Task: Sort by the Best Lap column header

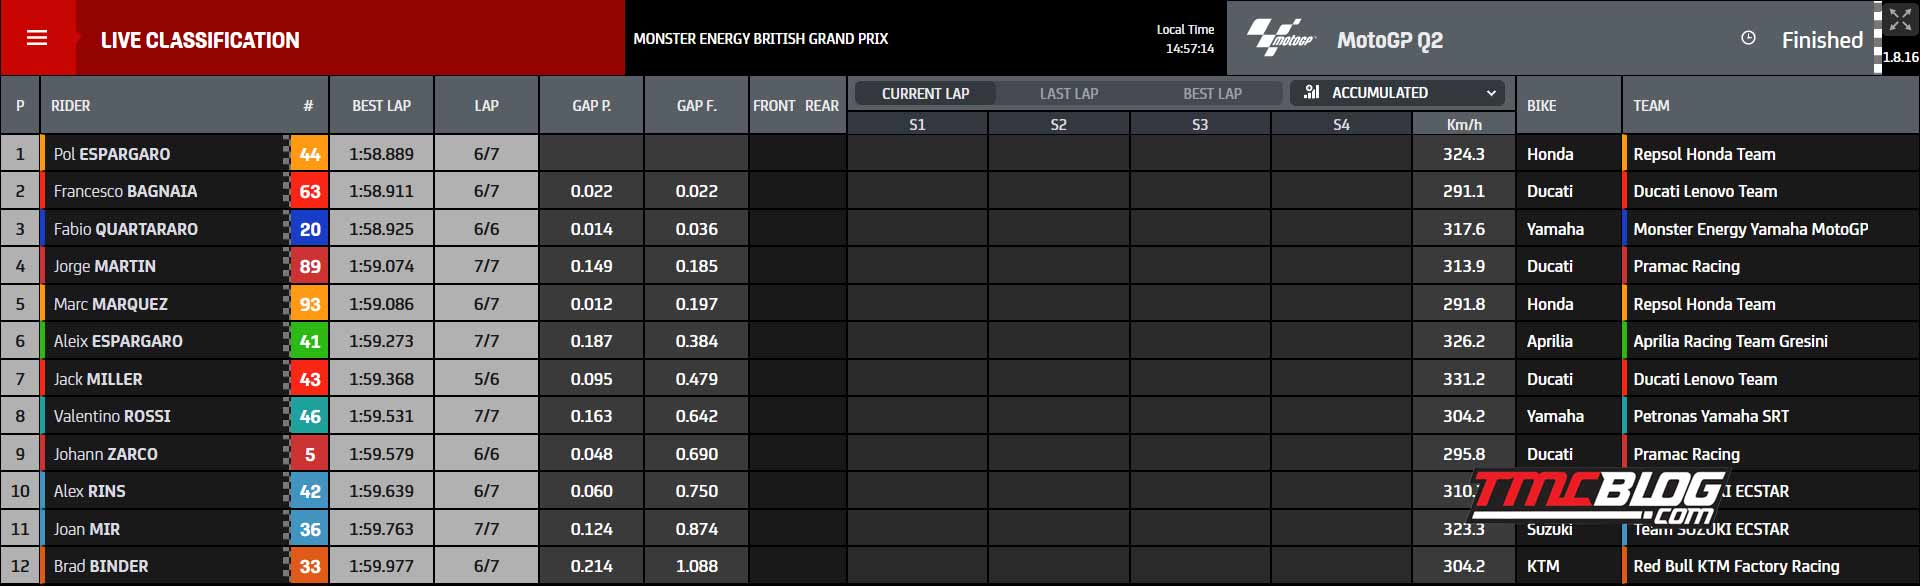Action: coord(382,105)
